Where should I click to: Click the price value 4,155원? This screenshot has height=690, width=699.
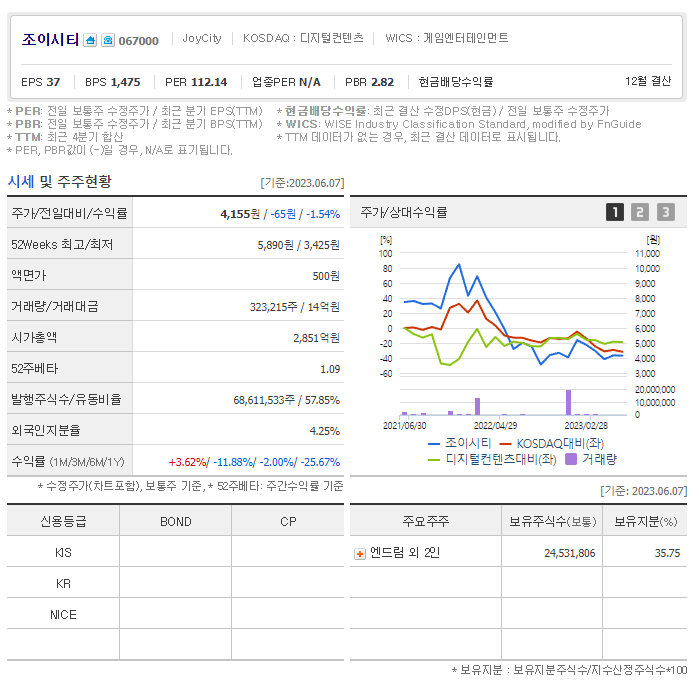click(x=240, y=214)
